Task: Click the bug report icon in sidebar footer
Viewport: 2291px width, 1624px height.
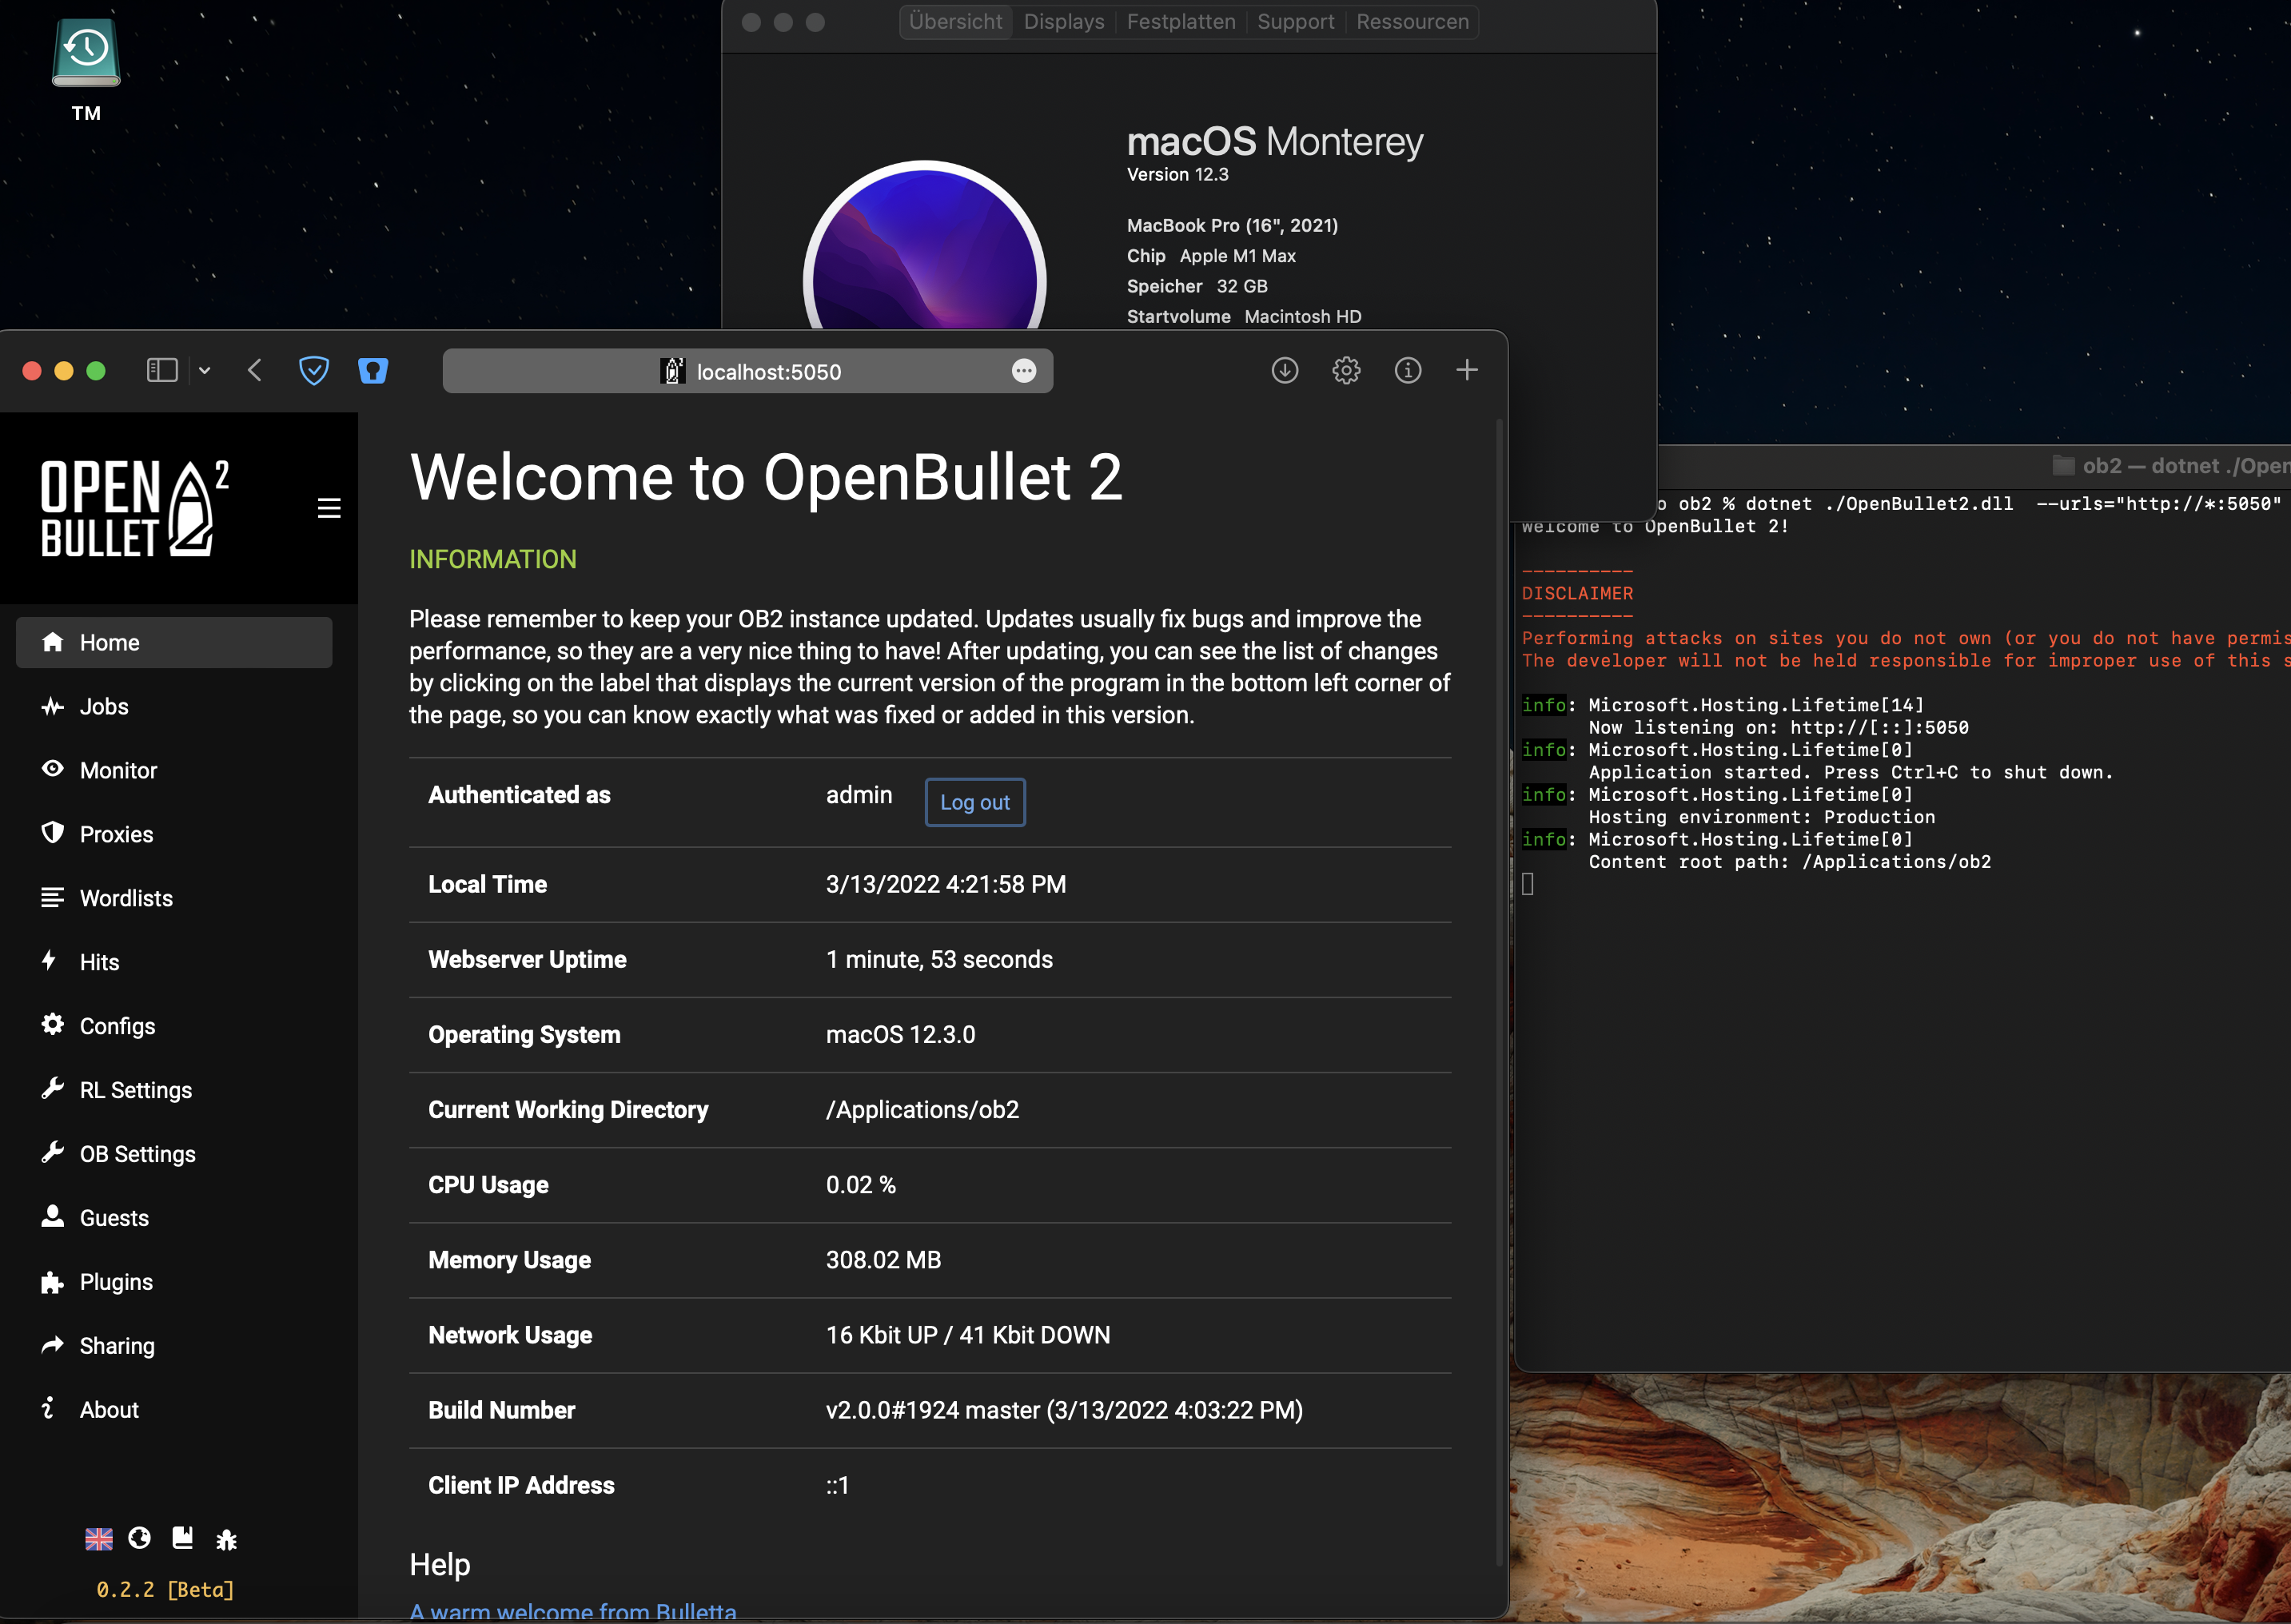Action: pyautogui.click(x=226, y=1539)
